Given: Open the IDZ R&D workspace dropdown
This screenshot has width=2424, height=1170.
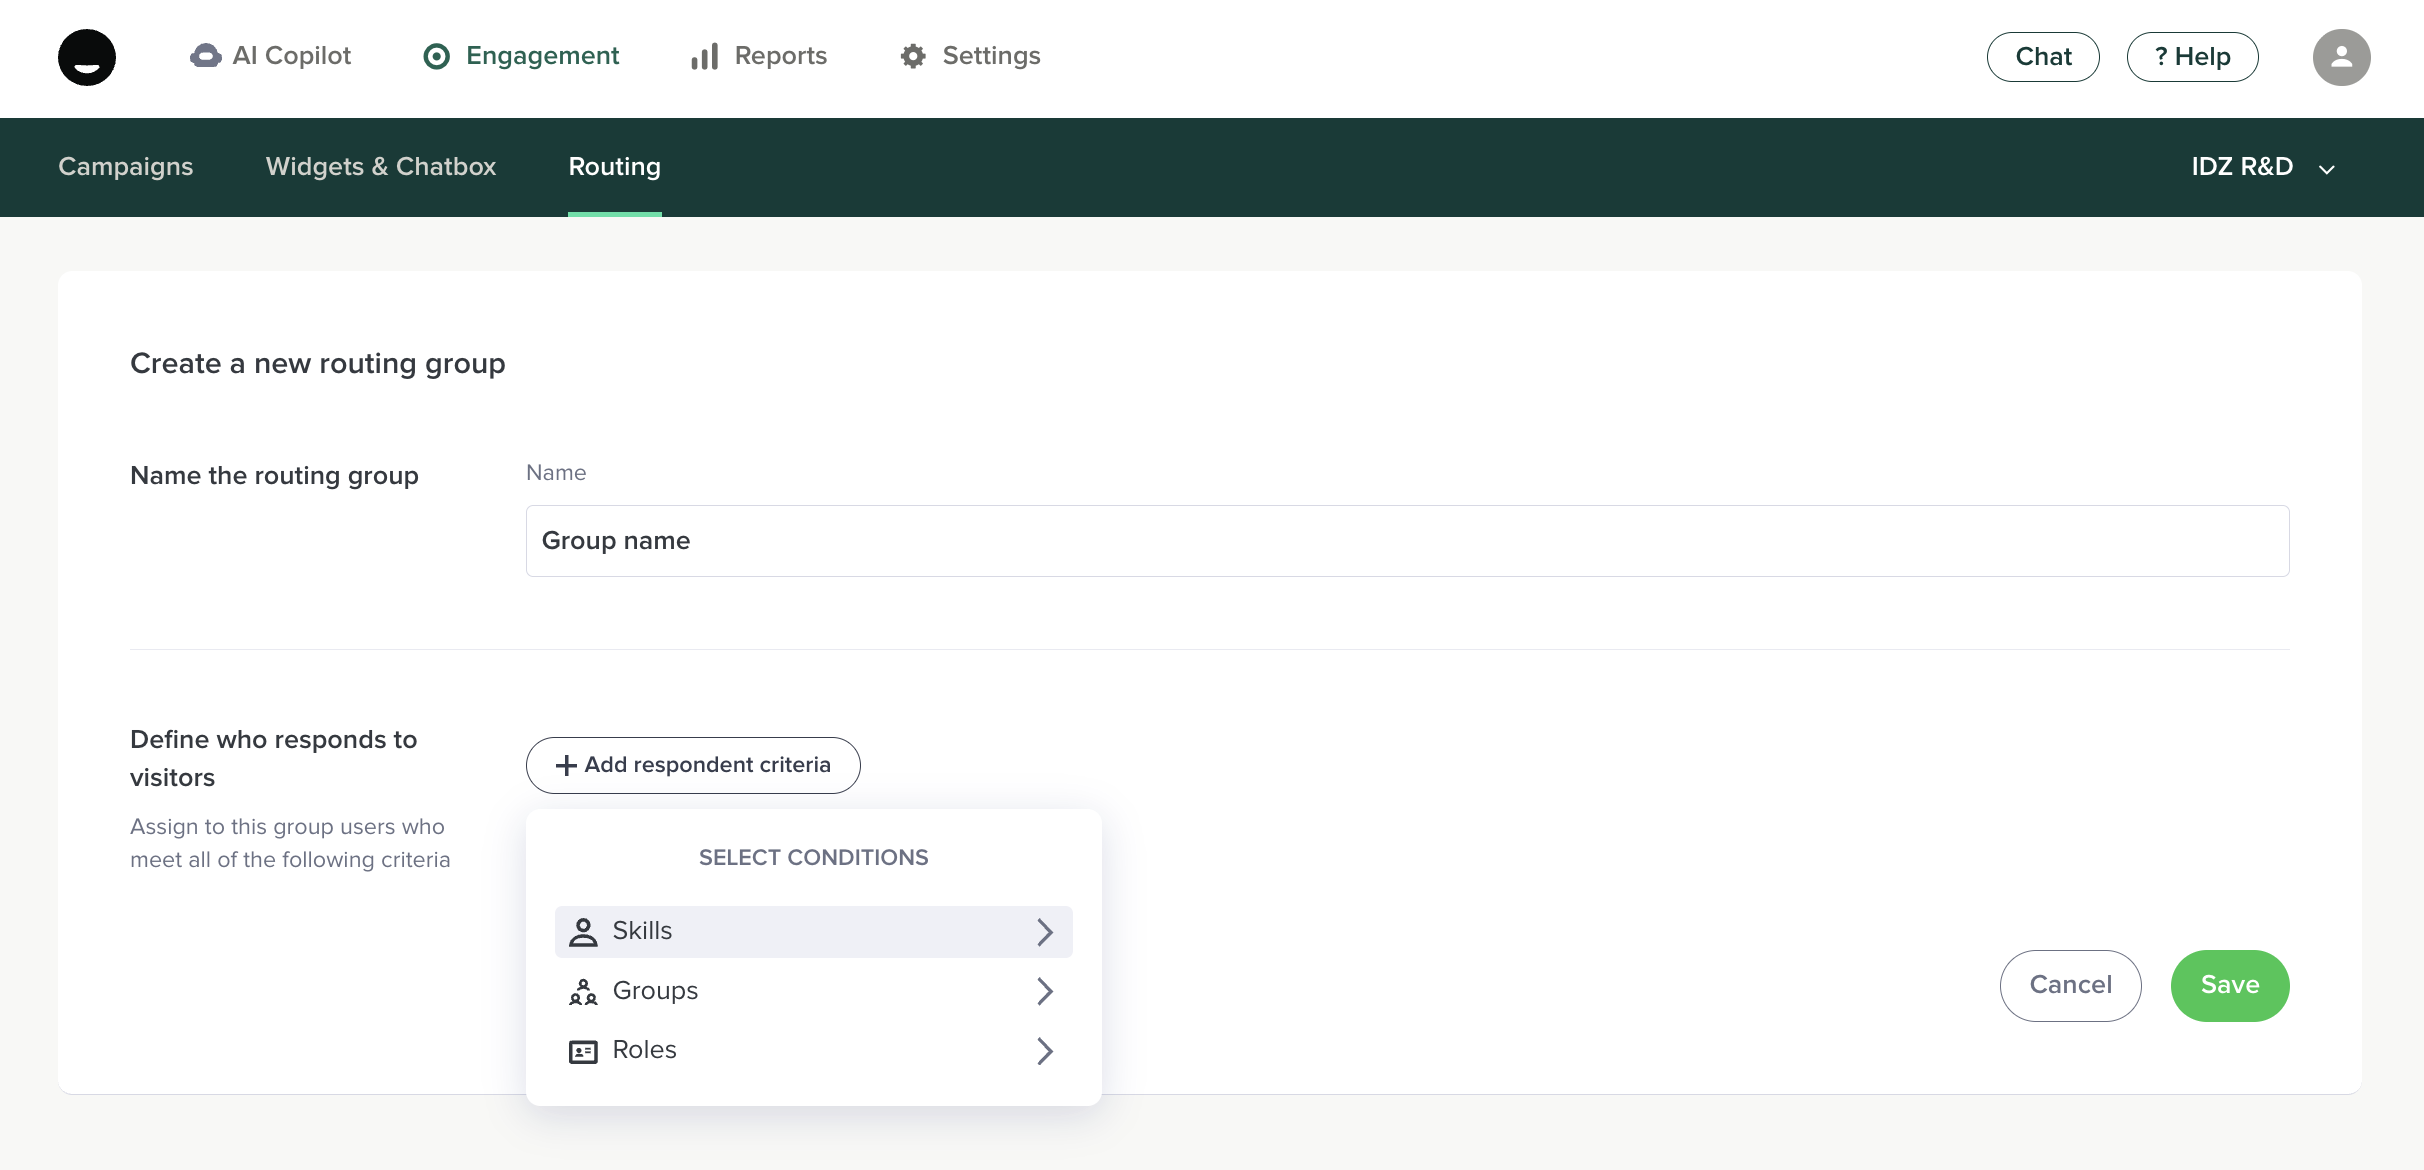Looking at the screenshot, I should [x=2262, y=167].
